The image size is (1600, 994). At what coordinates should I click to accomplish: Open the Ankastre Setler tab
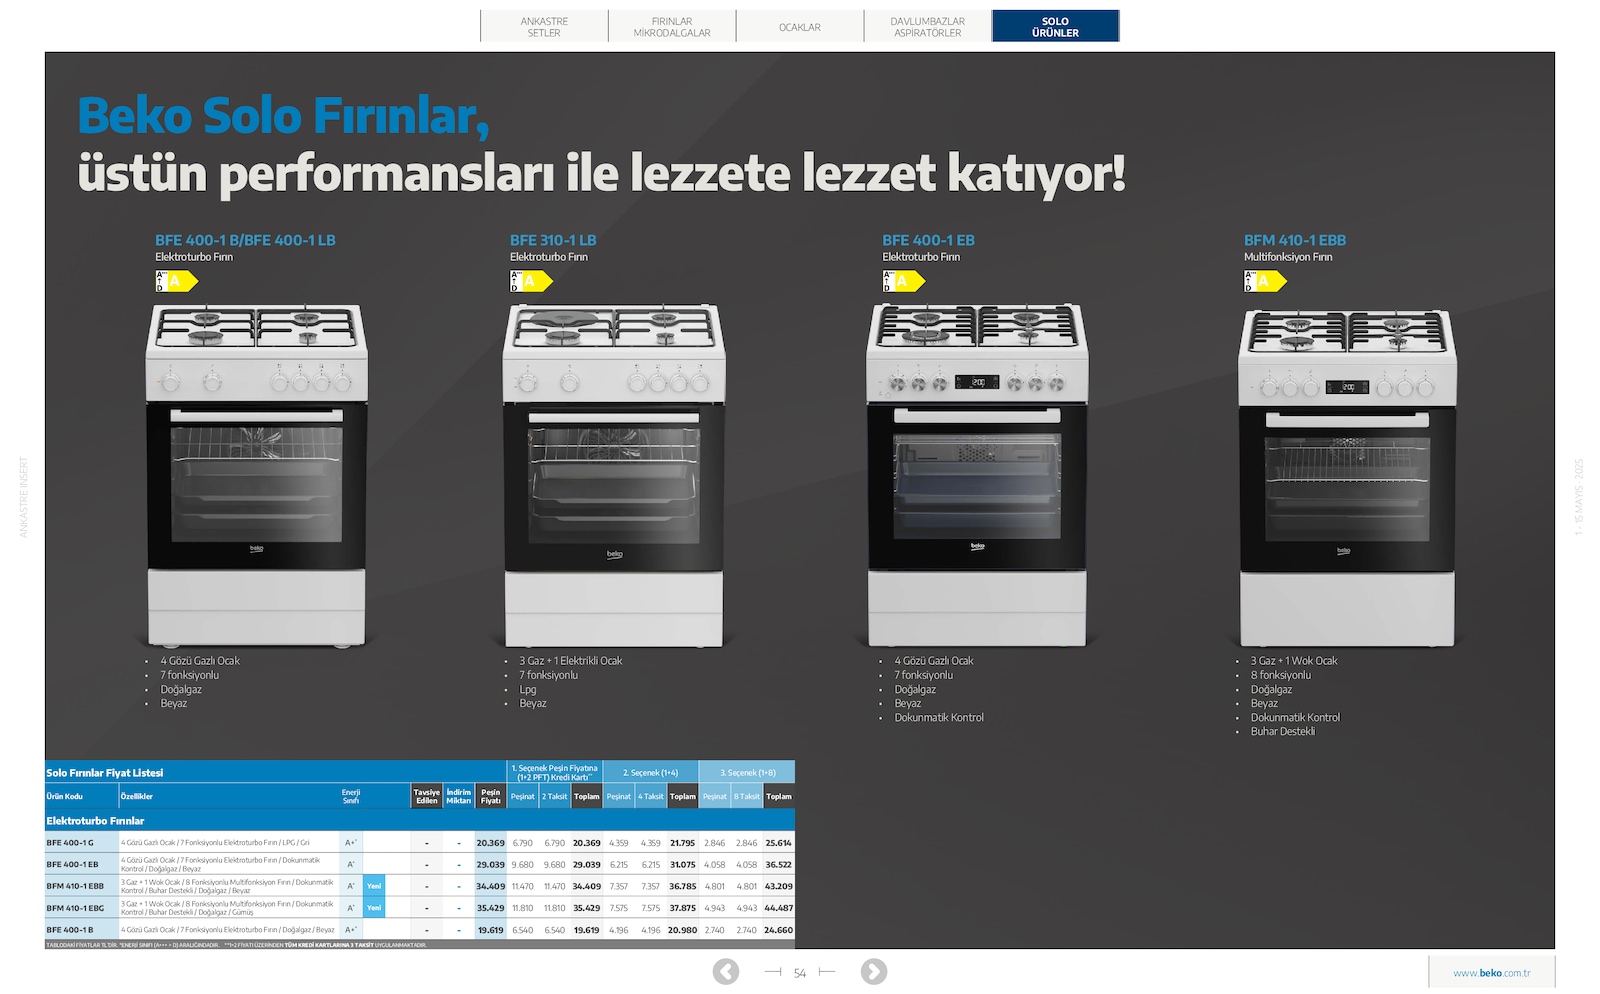pyautogui.click(x=544, y=27)
